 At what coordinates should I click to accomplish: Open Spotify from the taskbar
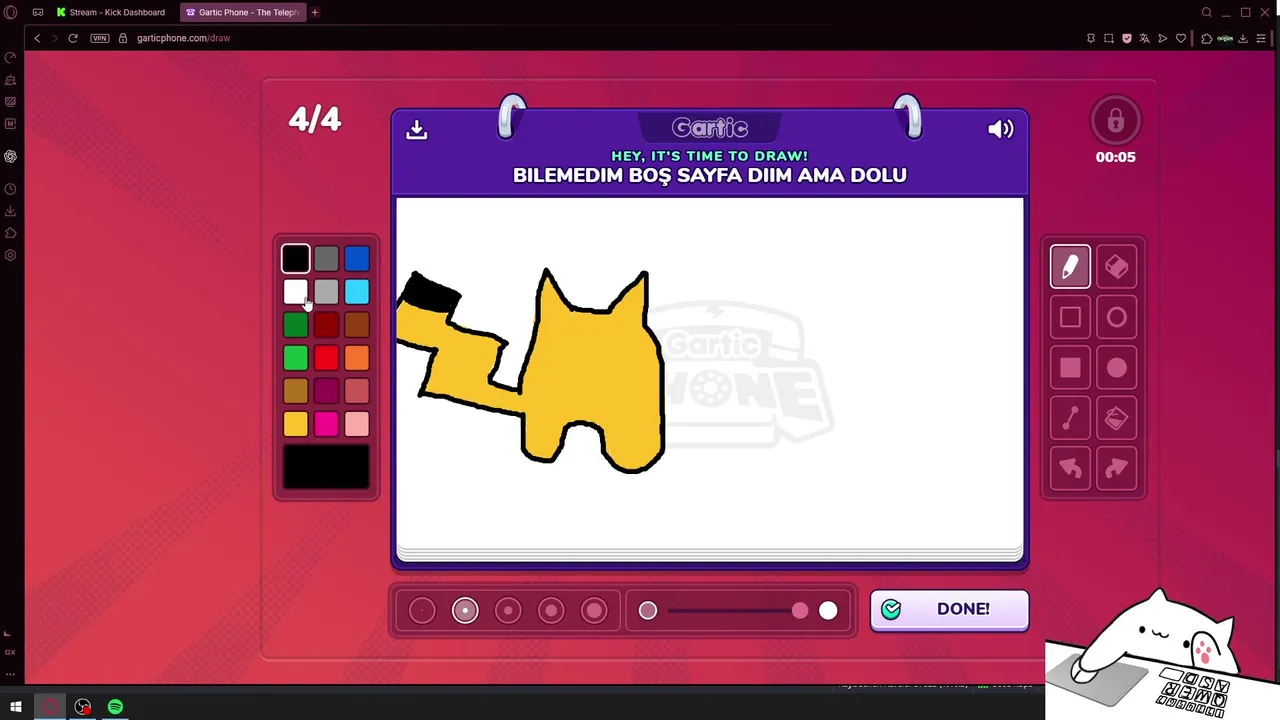[115, 707]
